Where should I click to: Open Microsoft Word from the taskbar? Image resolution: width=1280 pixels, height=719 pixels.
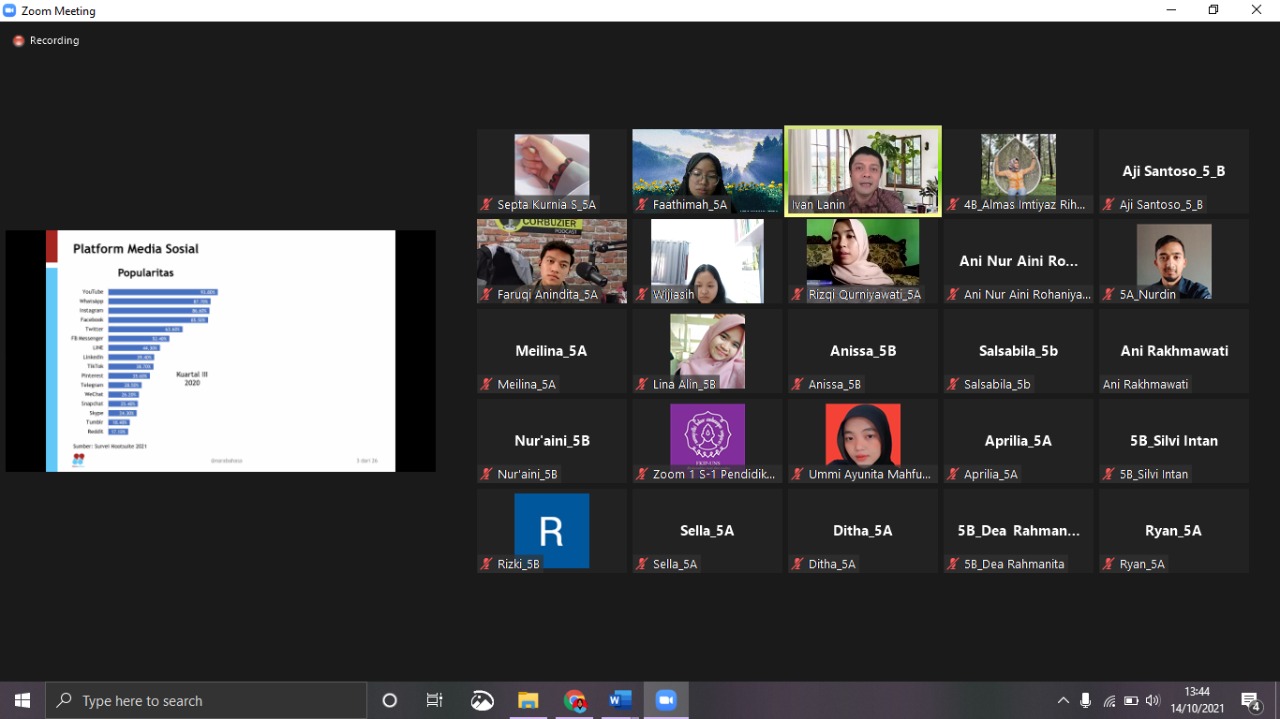tap(620, 700)
